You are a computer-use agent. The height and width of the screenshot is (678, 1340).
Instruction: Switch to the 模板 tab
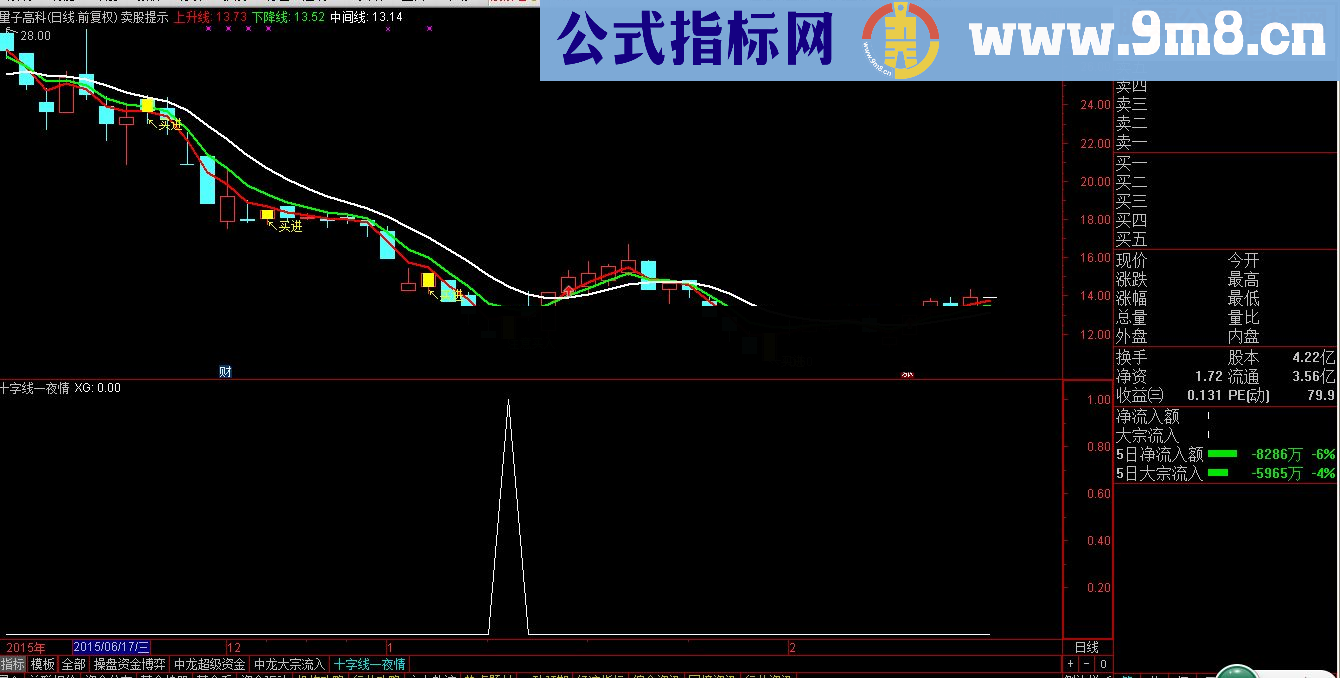42,663
